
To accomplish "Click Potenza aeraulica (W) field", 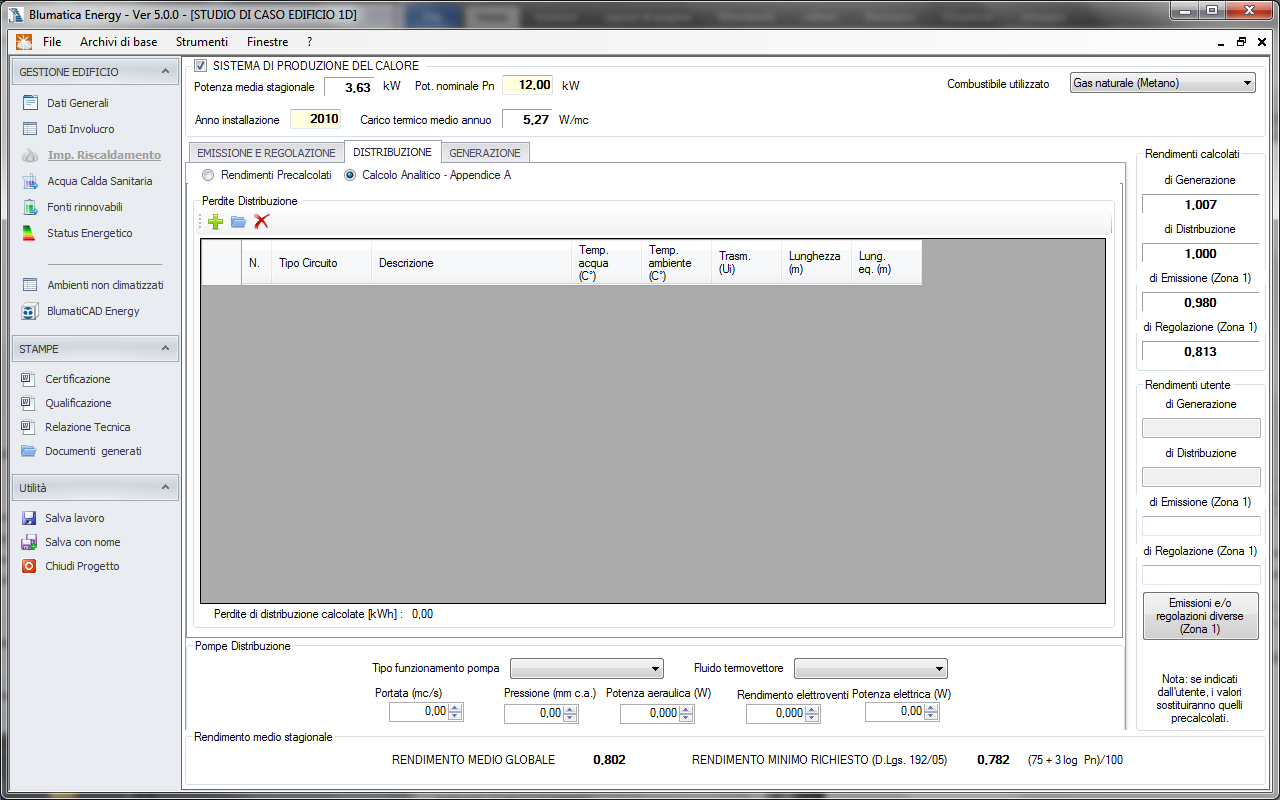I will 657,713.
